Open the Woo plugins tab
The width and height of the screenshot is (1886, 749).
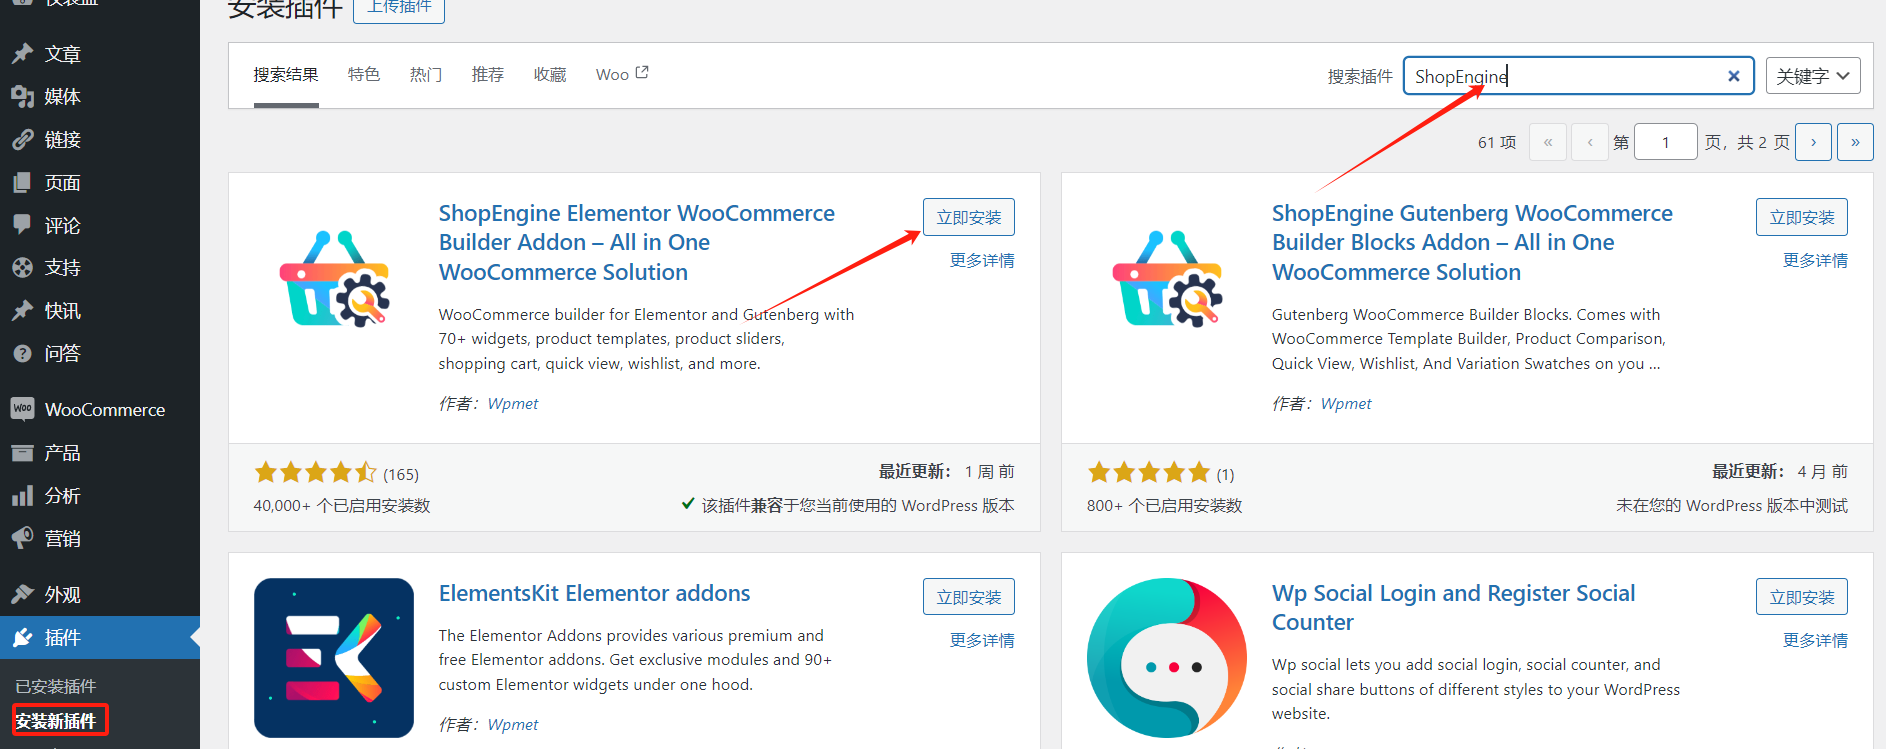pos(610,73)
